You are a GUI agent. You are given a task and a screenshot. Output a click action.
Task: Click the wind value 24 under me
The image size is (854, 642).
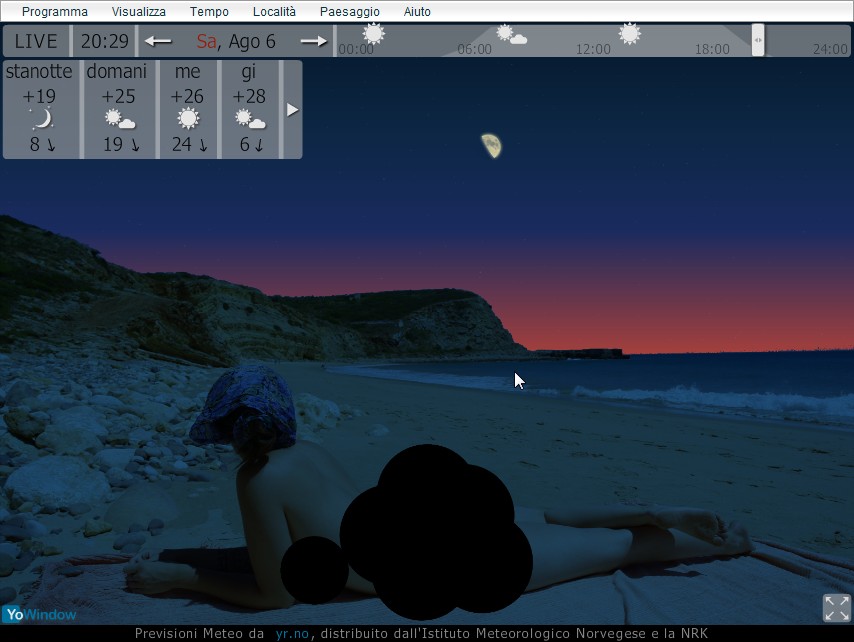point(182,144)
